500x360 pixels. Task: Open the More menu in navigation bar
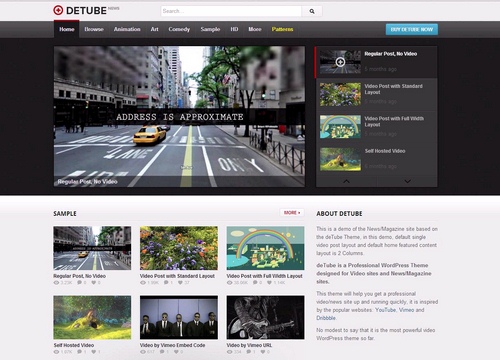tap(255, 29)
